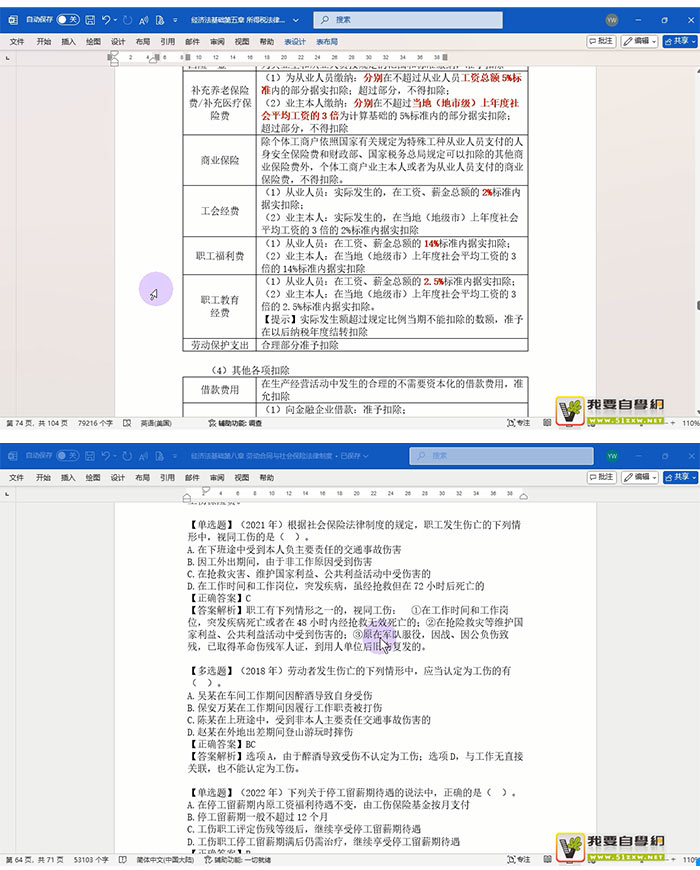Open the Undo history dropdown arrow, lower window
The height and width of the screenshot is (870, 700).
[115, 456]
